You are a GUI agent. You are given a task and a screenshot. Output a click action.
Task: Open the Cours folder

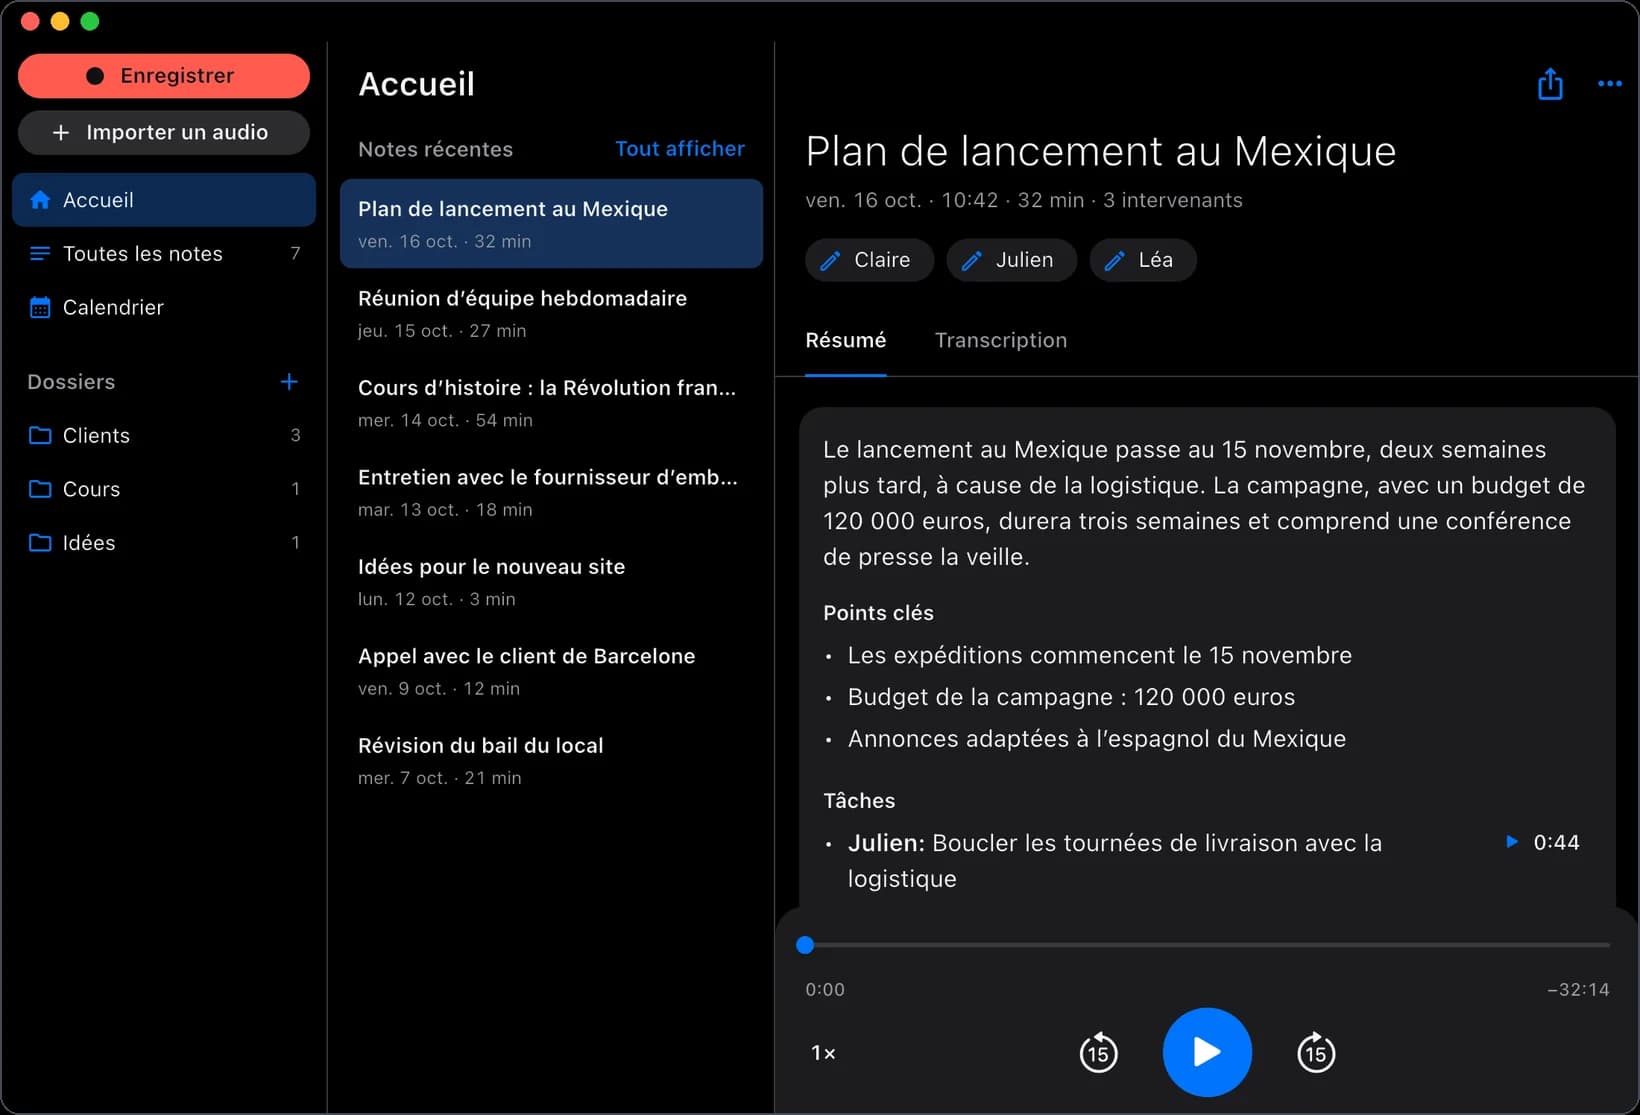164,489
